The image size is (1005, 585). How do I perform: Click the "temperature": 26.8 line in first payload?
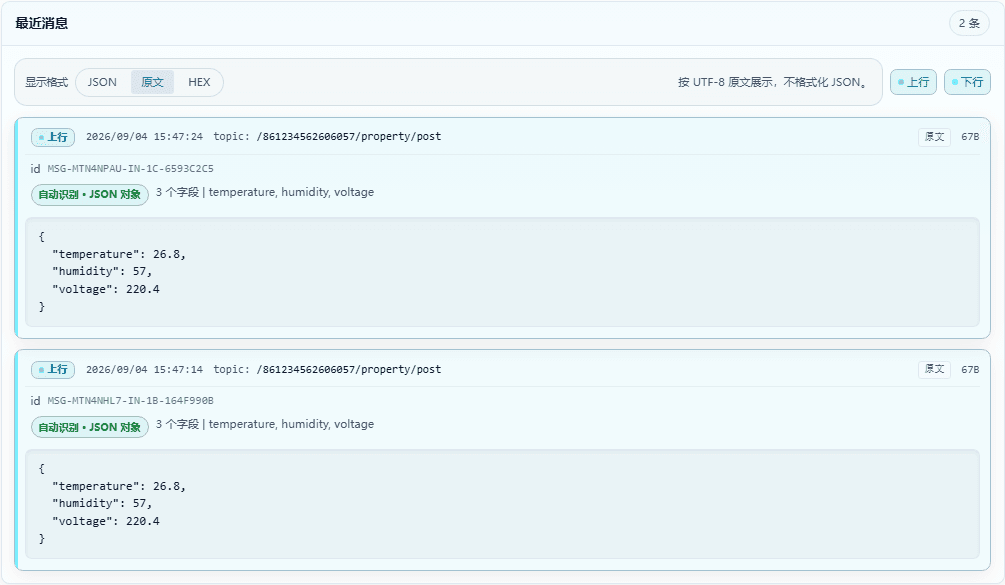pos(119,254)
